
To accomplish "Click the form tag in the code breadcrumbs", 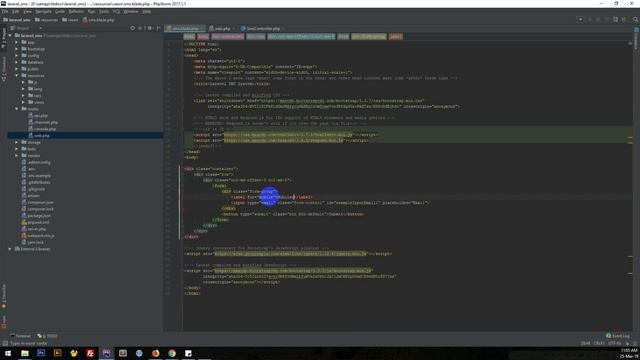I will (343, 36).
